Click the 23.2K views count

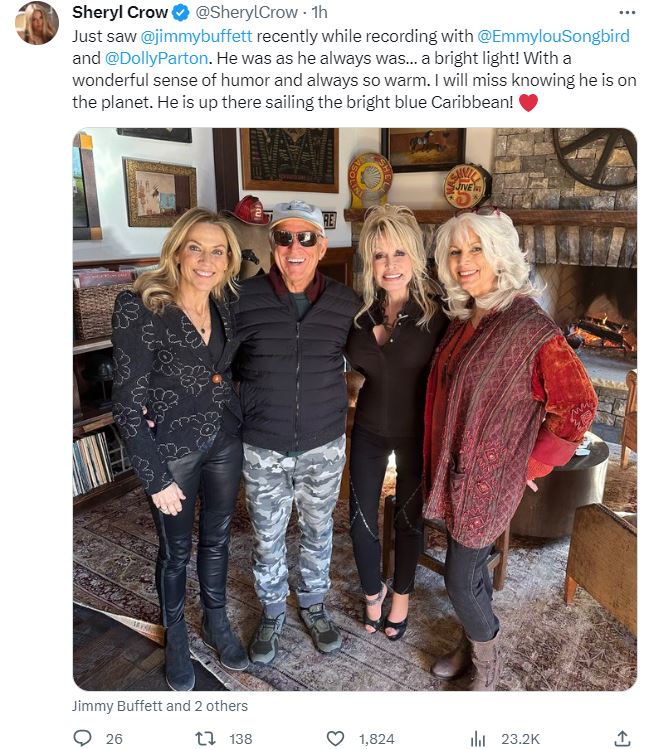[x=520, y=739]
